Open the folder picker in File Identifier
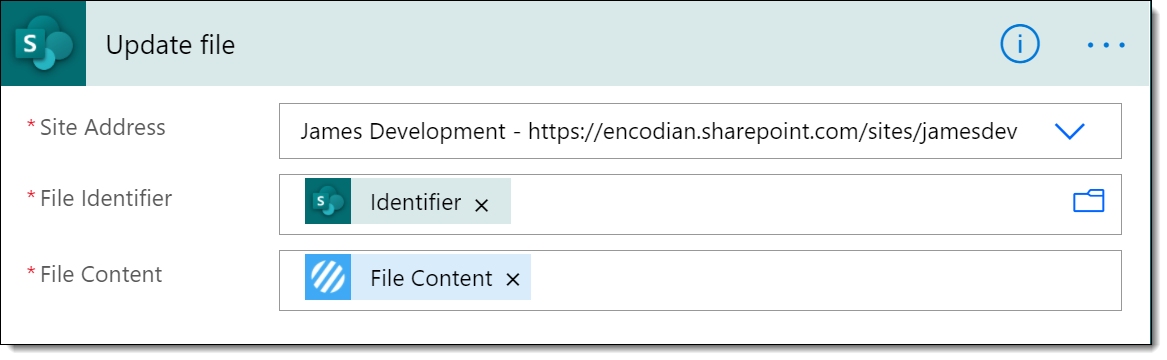Image resolution: width=1167 pixels, height=360 pixels. tap(1088, 202)
